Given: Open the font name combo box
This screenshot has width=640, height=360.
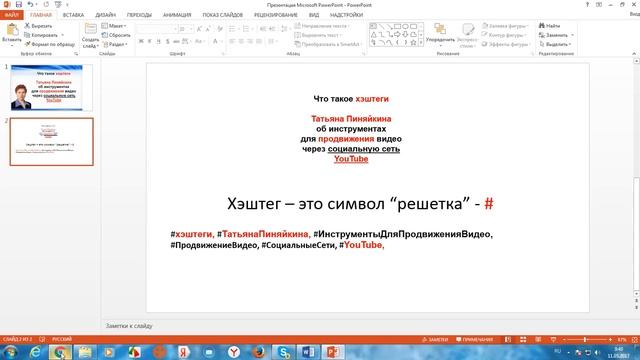Looking at the screenshot, I should pos(157,29).
